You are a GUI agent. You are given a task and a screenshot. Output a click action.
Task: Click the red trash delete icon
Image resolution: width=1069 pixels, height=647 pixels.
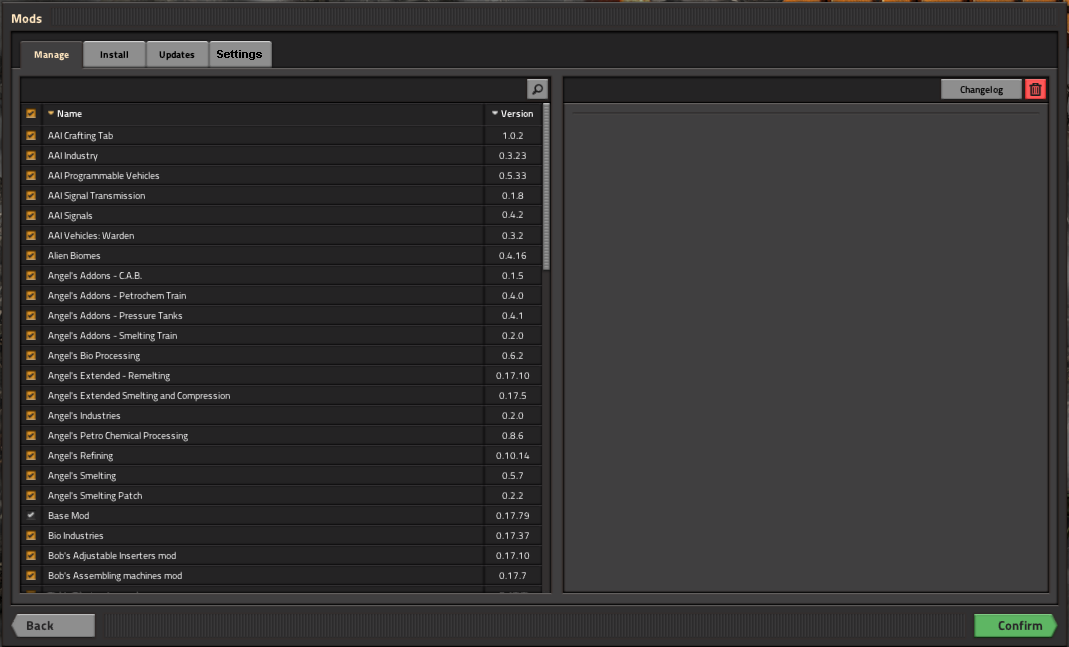(1035, 90)
